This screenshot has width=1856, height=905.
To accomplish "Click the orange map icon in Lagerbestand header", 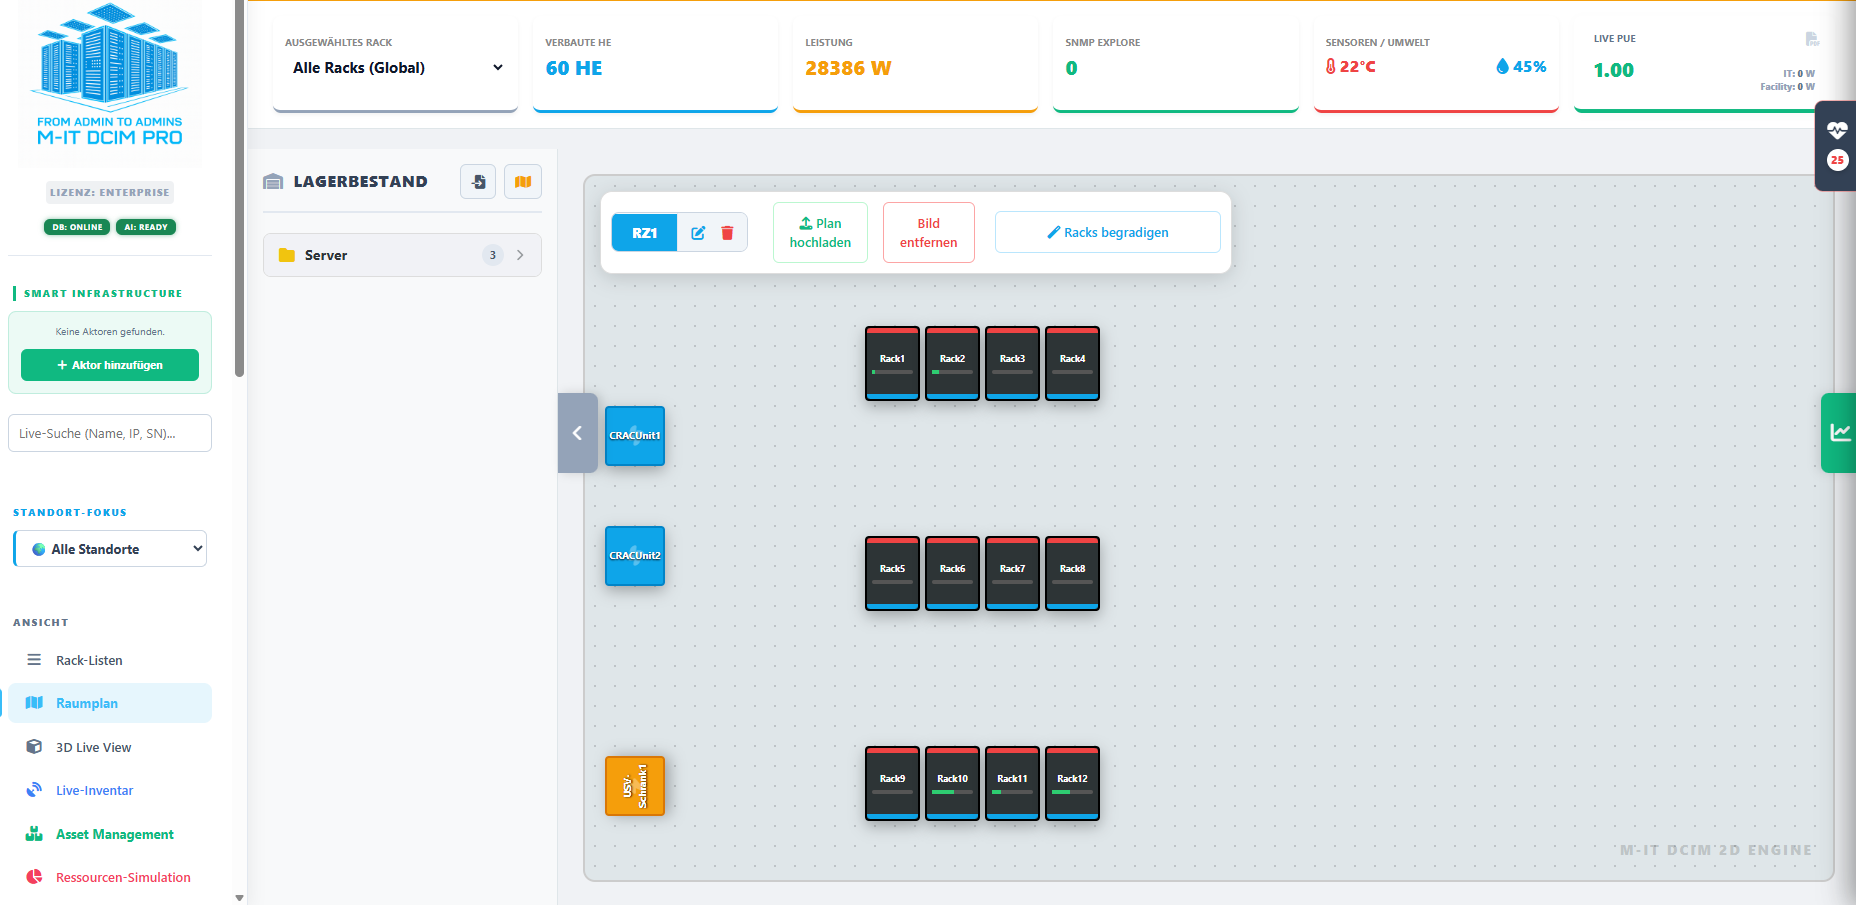I will 523,182.
